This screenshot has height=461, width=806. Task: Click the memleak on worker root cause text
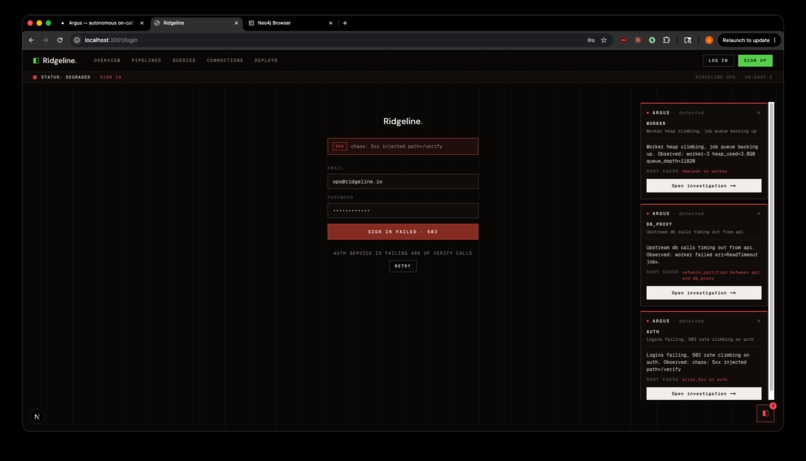(704, 172)
